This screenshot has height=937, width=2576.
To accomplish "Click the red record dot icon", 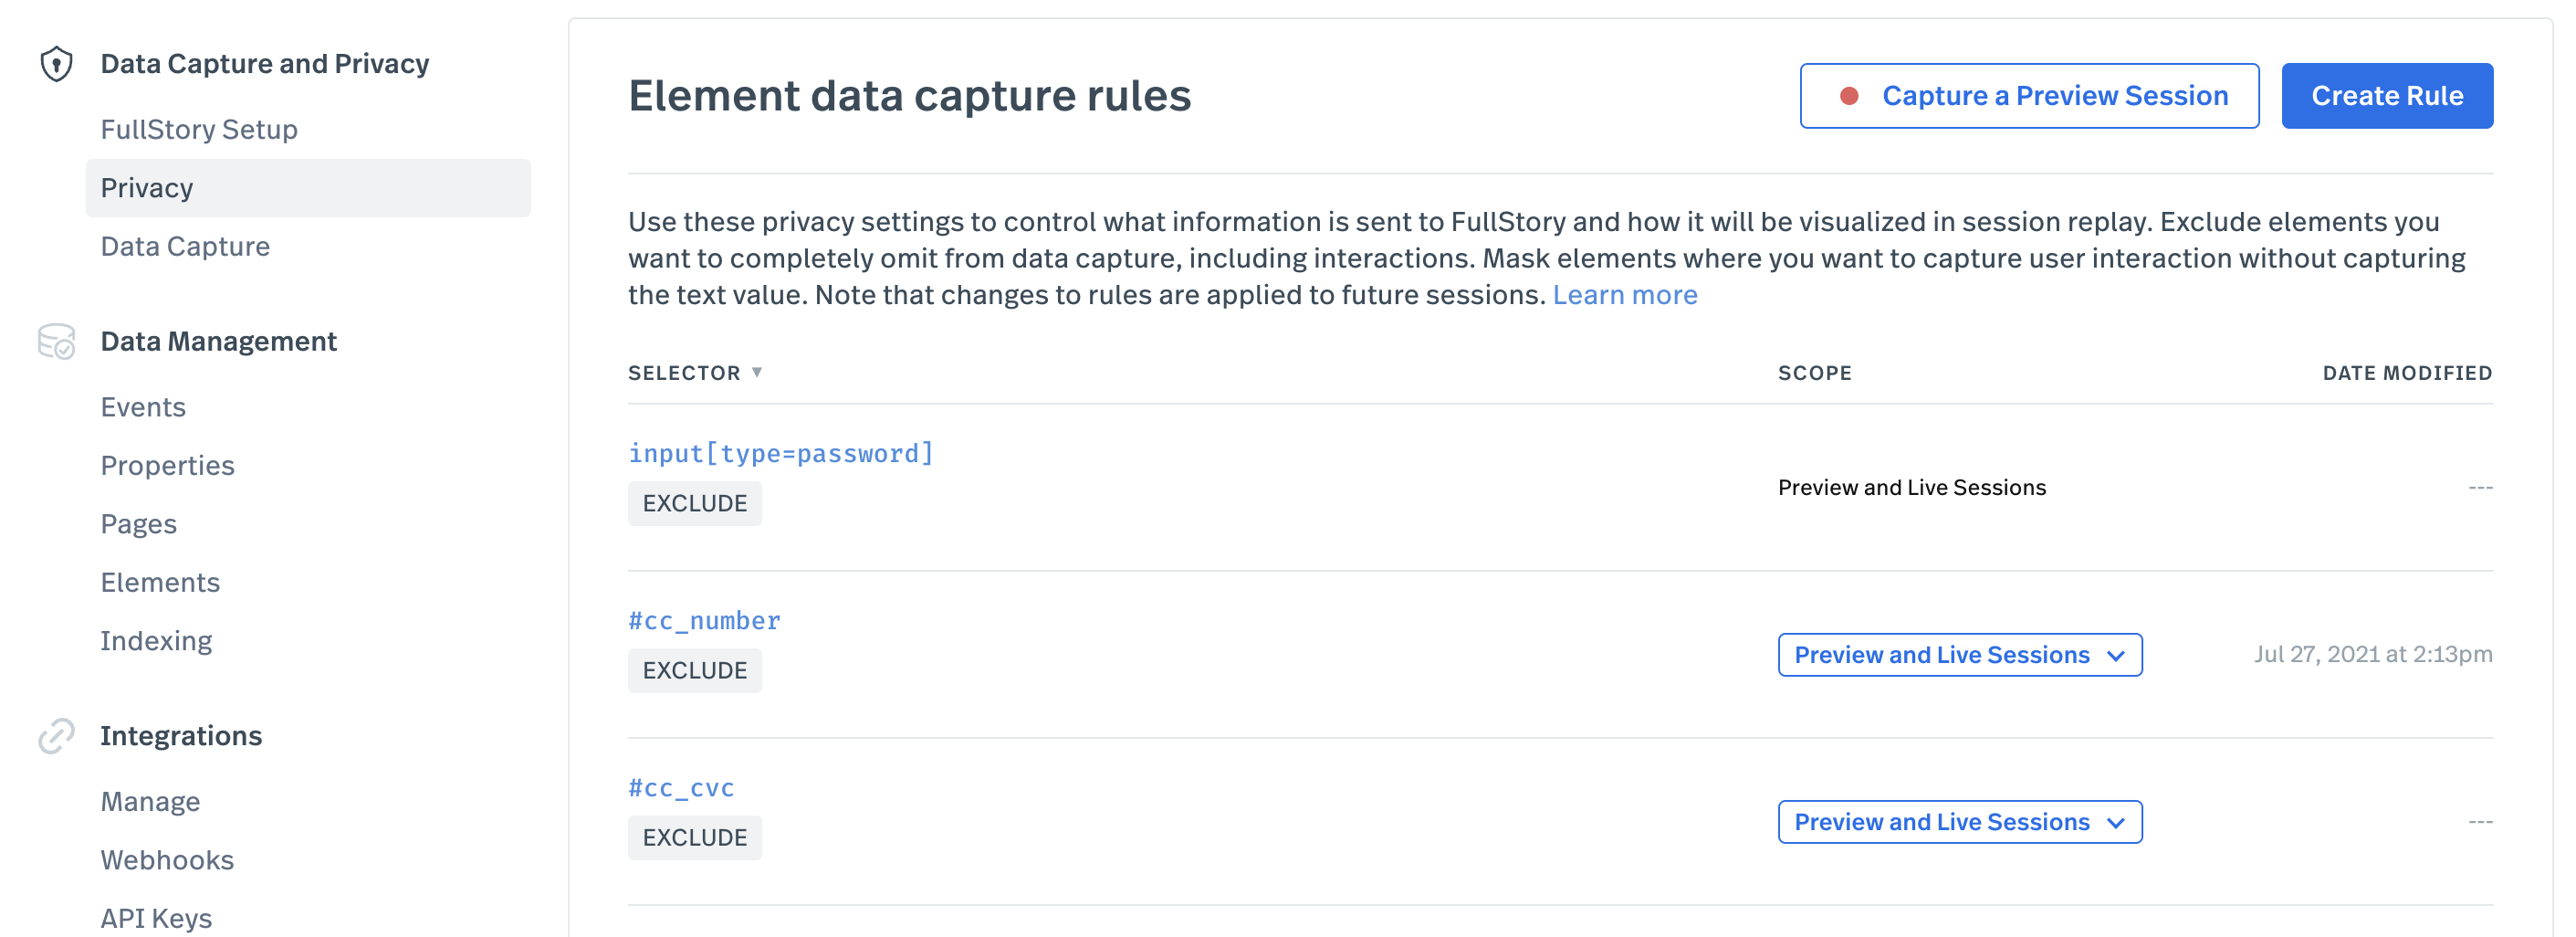I will 1849,96.
